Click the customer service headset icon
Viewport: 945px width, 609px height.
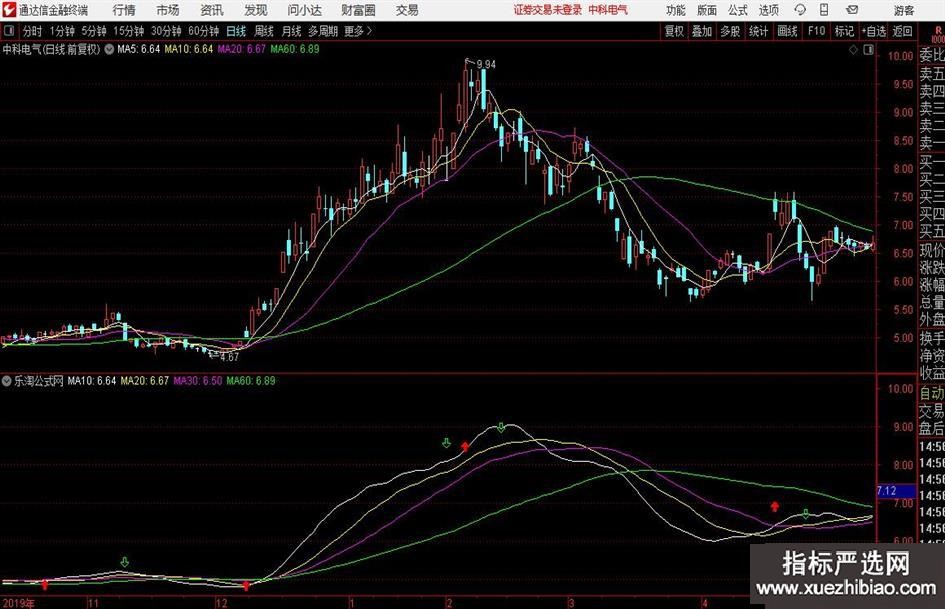point(800,10)
